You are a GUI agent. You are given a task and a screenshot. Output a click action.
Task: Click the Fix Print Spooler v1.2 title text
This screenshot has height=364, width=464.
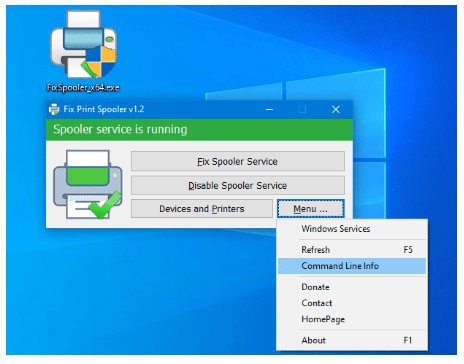(x=104, y=109)
